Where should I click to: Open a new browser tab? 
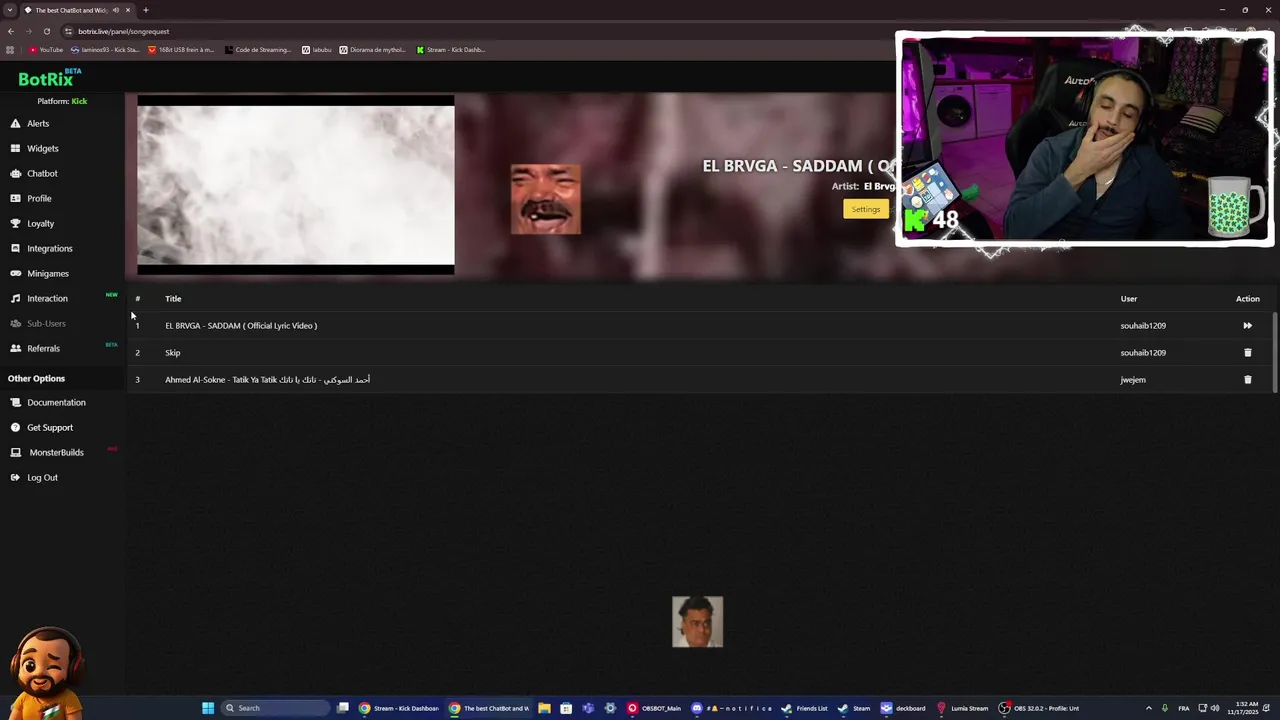[x=146, y=10]
